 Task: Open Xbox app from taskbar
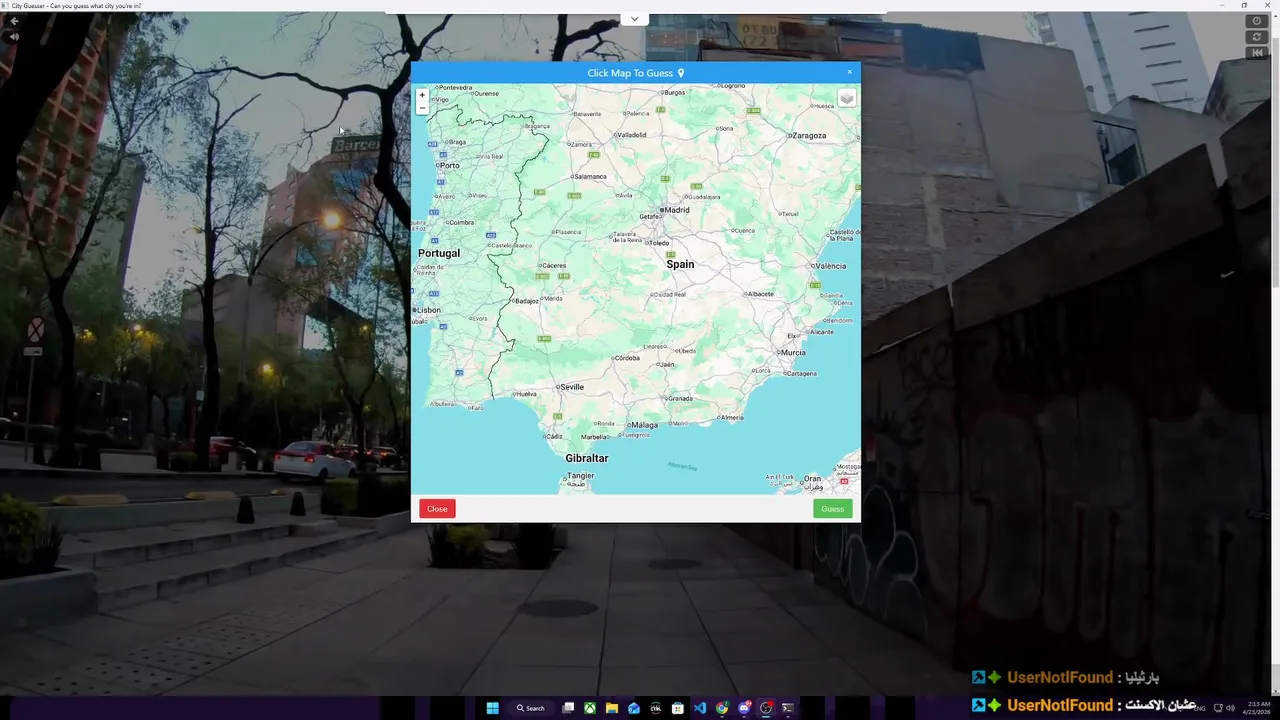pos(590,708)
